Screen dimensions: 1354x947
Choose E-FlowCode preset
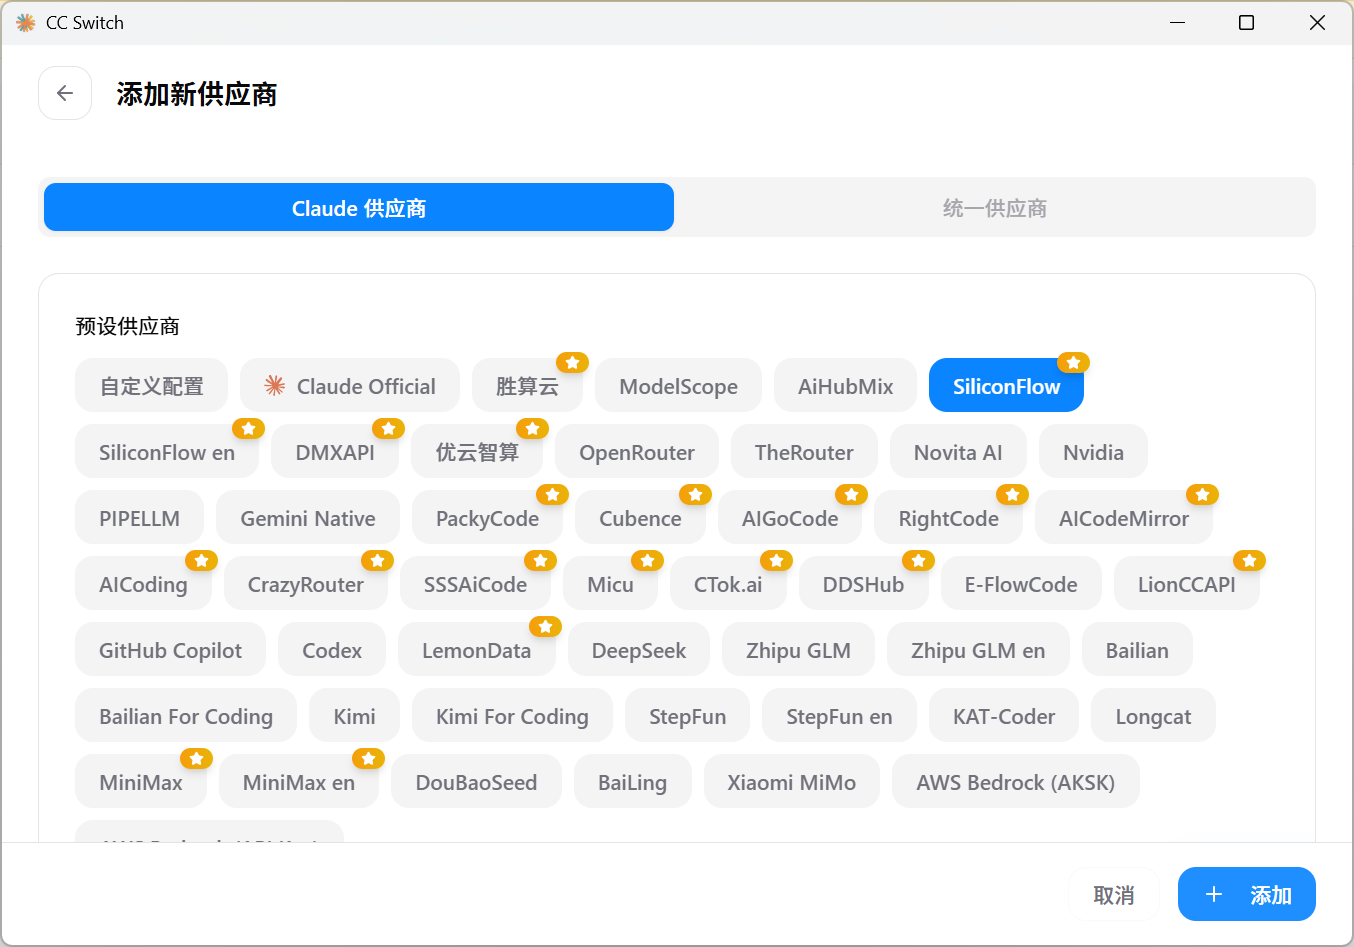click(x=1021, y=583)
